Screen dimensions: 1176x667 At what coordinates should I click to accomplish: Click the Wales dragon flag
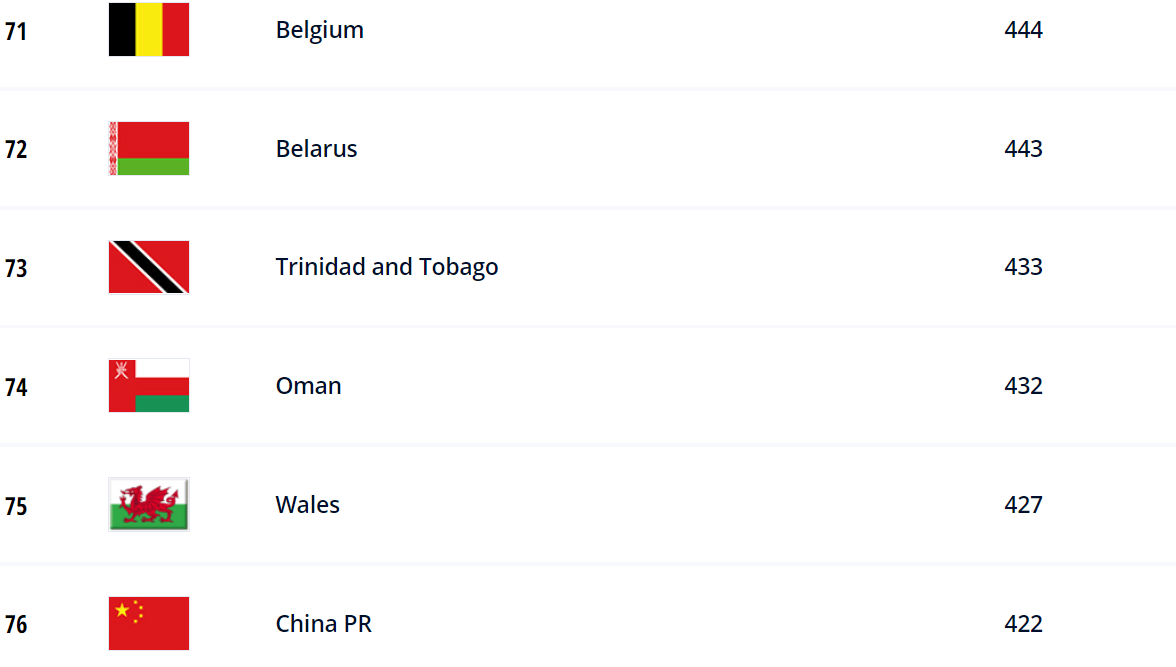pos(148,504)
